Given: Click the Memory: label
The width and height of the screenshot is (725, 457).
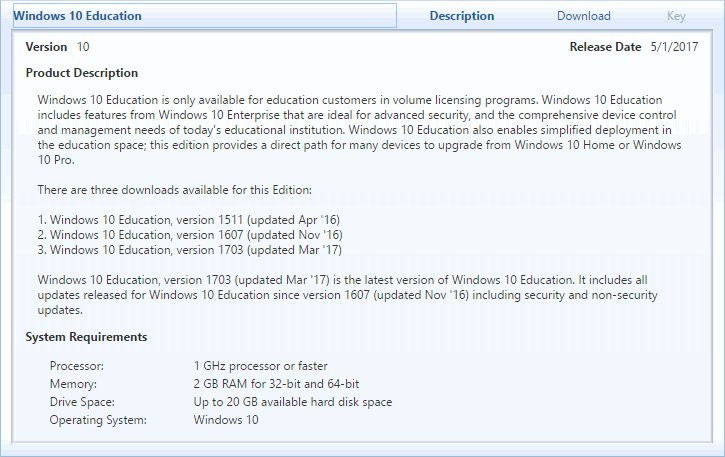Looking at the screenshot, I should pyautogui.click(x=73, y=384).
